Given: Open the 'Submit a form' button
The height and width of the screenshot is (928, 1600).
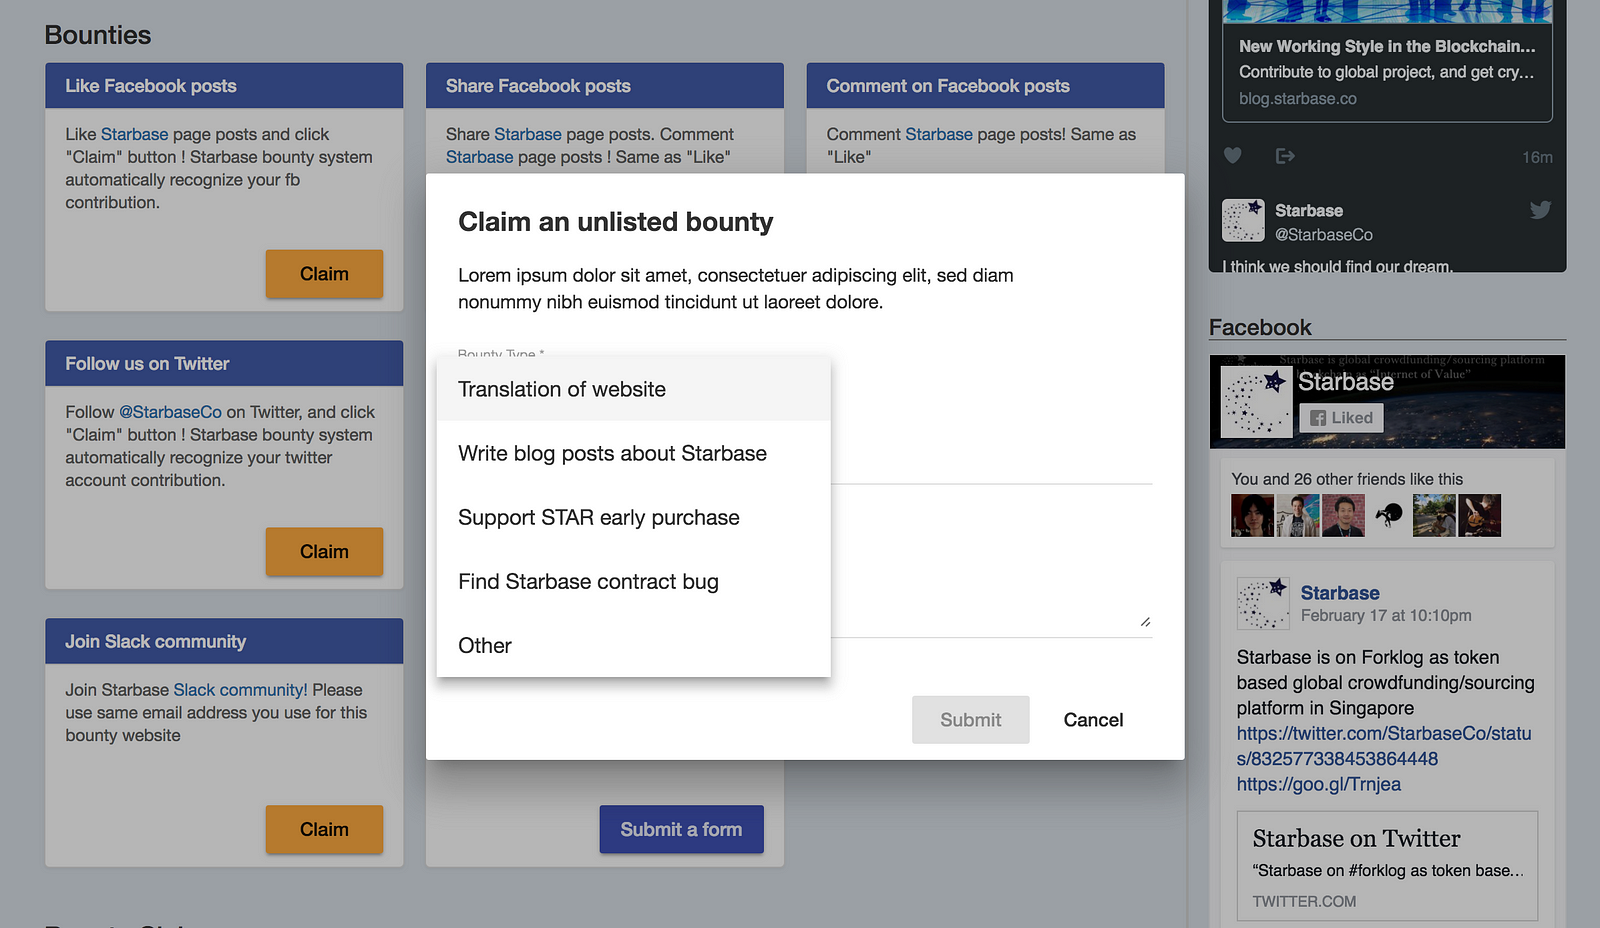Looking at the screenshot, I should [681, 830].
